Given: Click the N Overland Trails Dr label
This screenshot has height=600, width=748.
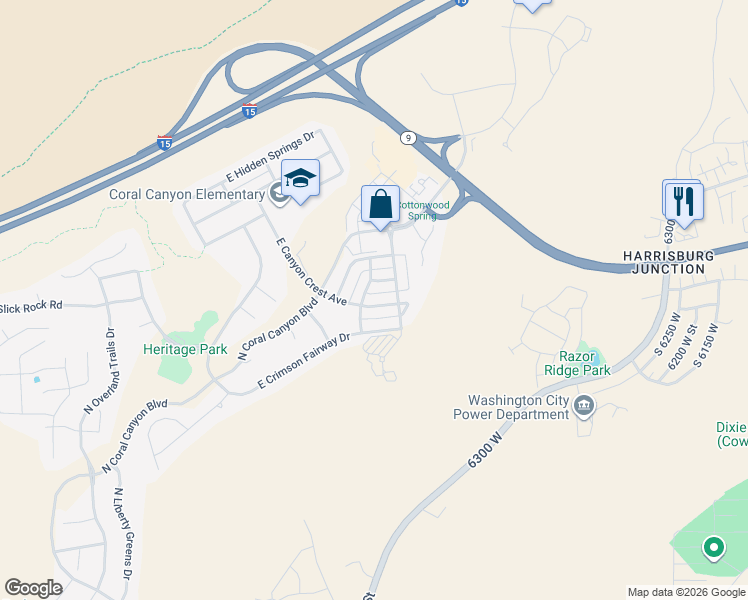Looking at the screenshot, I should (100, 371).
